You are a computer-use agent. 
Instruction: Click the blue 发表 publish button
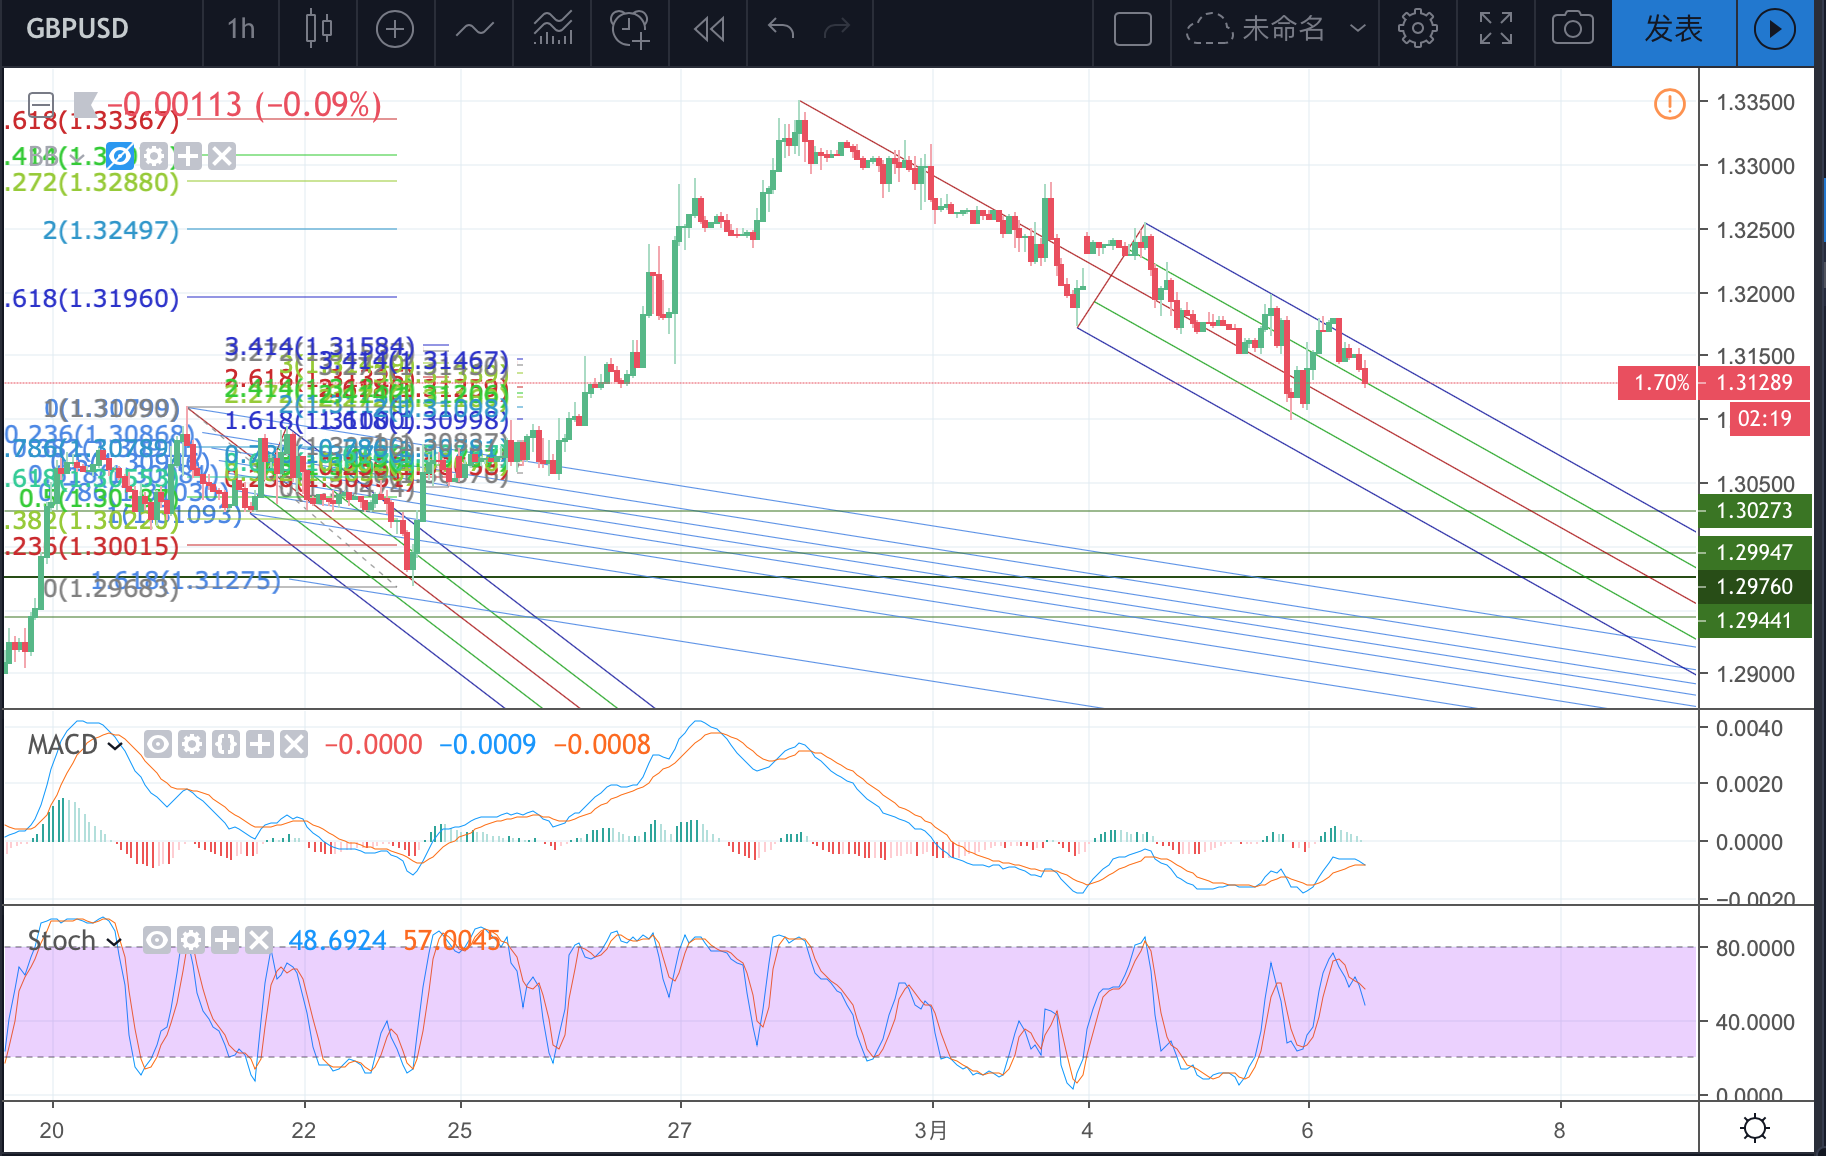pyautogui.click(x=1673, y=30)
